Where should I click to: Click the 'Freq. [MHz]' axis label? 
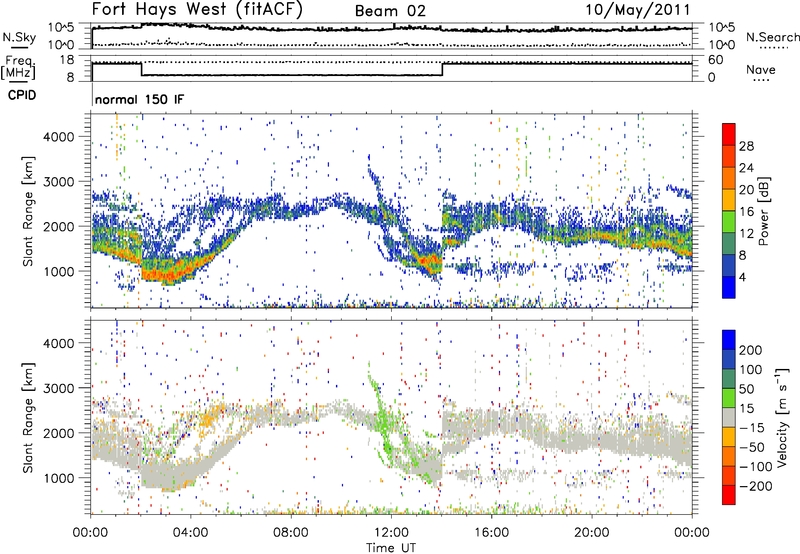coord(19,68)
